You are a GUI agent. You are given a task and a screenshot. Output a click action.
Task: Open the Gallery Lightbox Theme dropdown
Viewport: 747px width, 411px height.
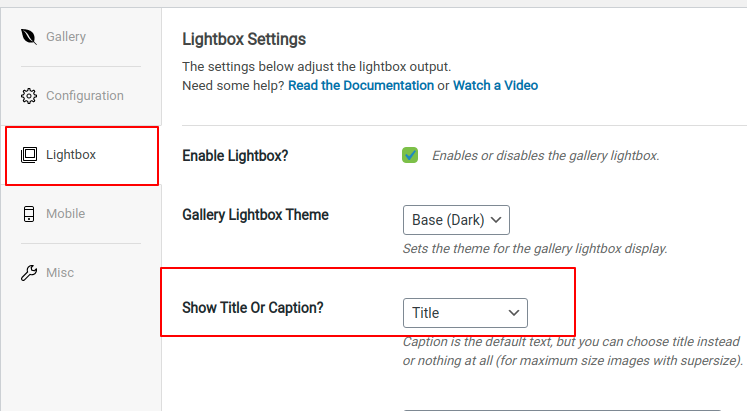click(x=456, y=220)
